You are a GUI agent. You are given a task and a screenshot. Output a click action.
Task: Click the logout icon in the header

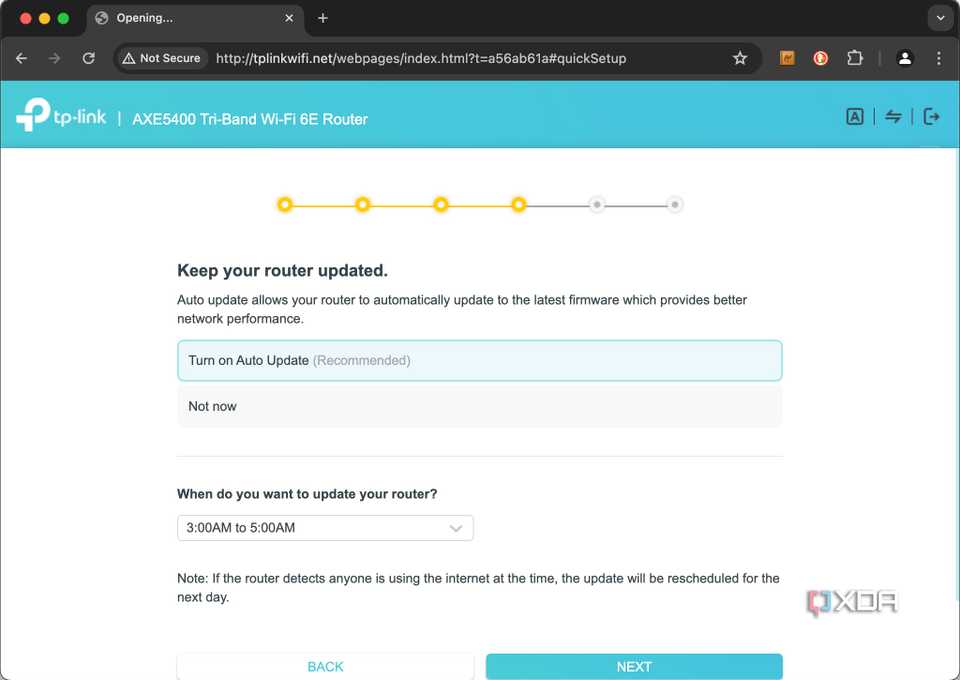pyautogui.click(x=931, y=116)
